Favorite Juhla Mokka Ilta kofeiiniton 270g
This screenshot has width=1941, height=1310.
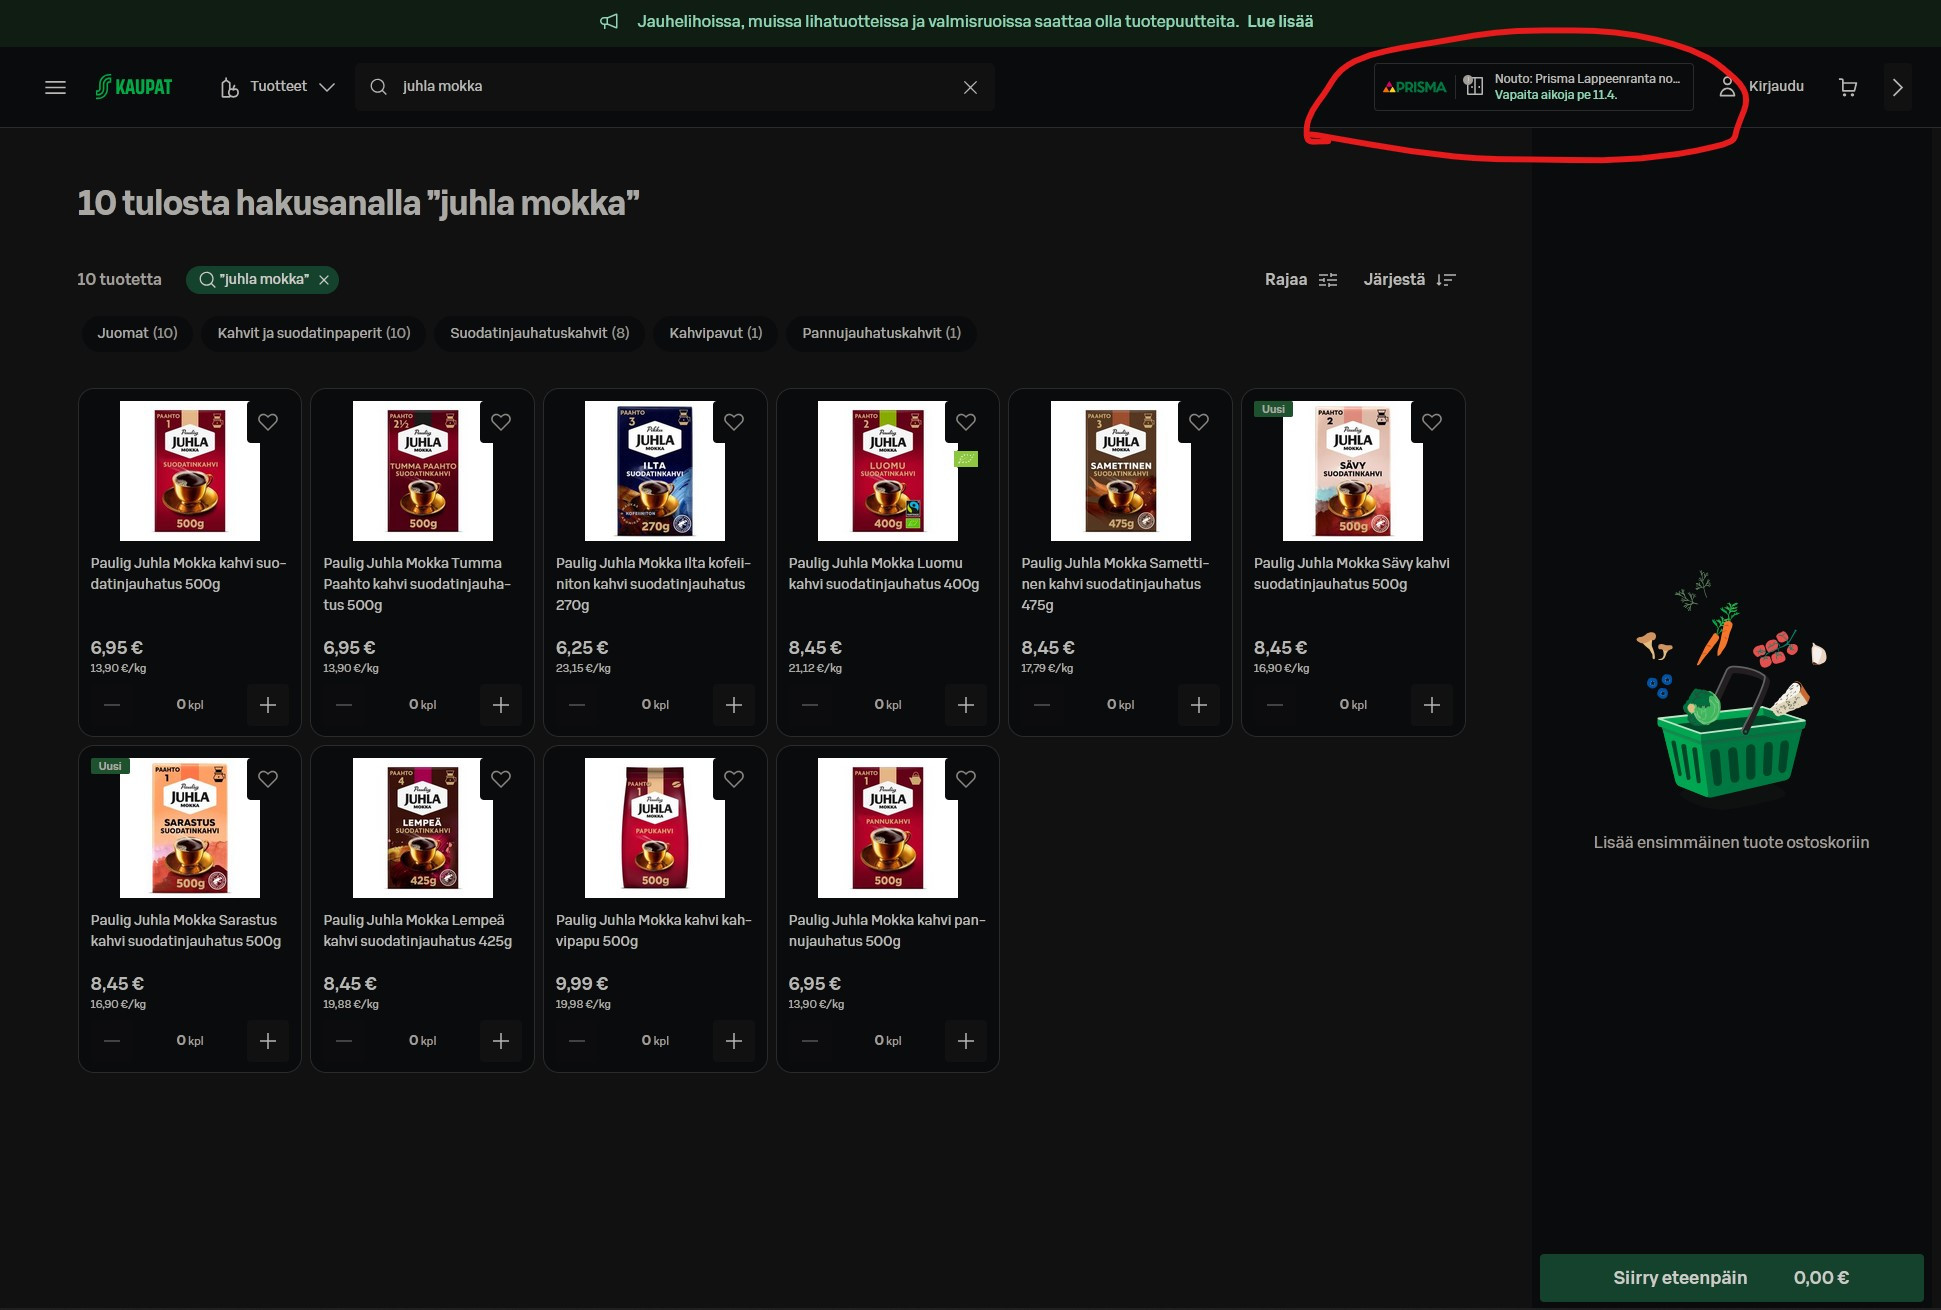[734, 422]
